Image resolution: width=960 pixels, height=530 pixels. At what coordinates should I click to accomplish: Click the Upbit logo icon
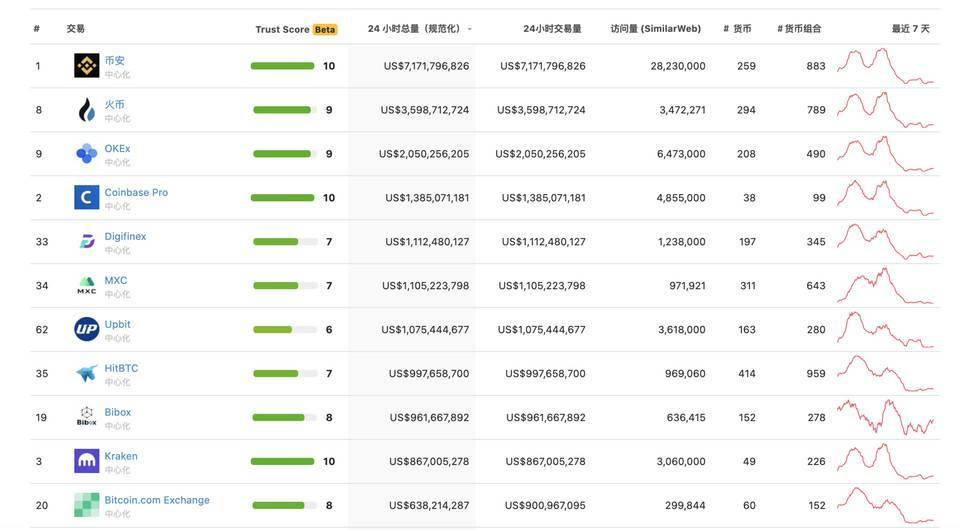(x=86, y=329)
